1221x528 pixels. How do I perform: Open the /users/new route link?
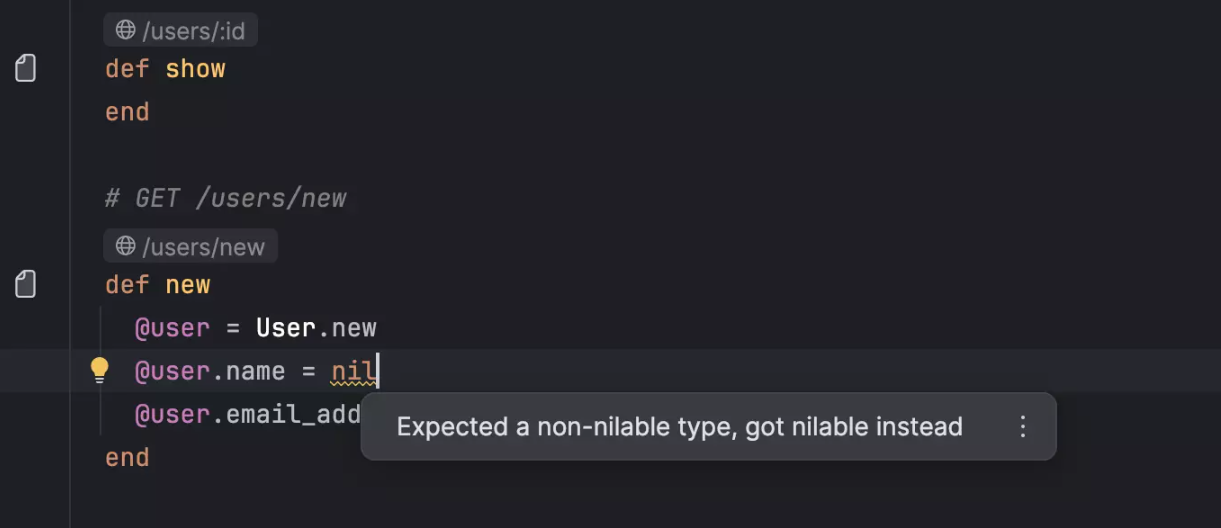tap(204, 247)
